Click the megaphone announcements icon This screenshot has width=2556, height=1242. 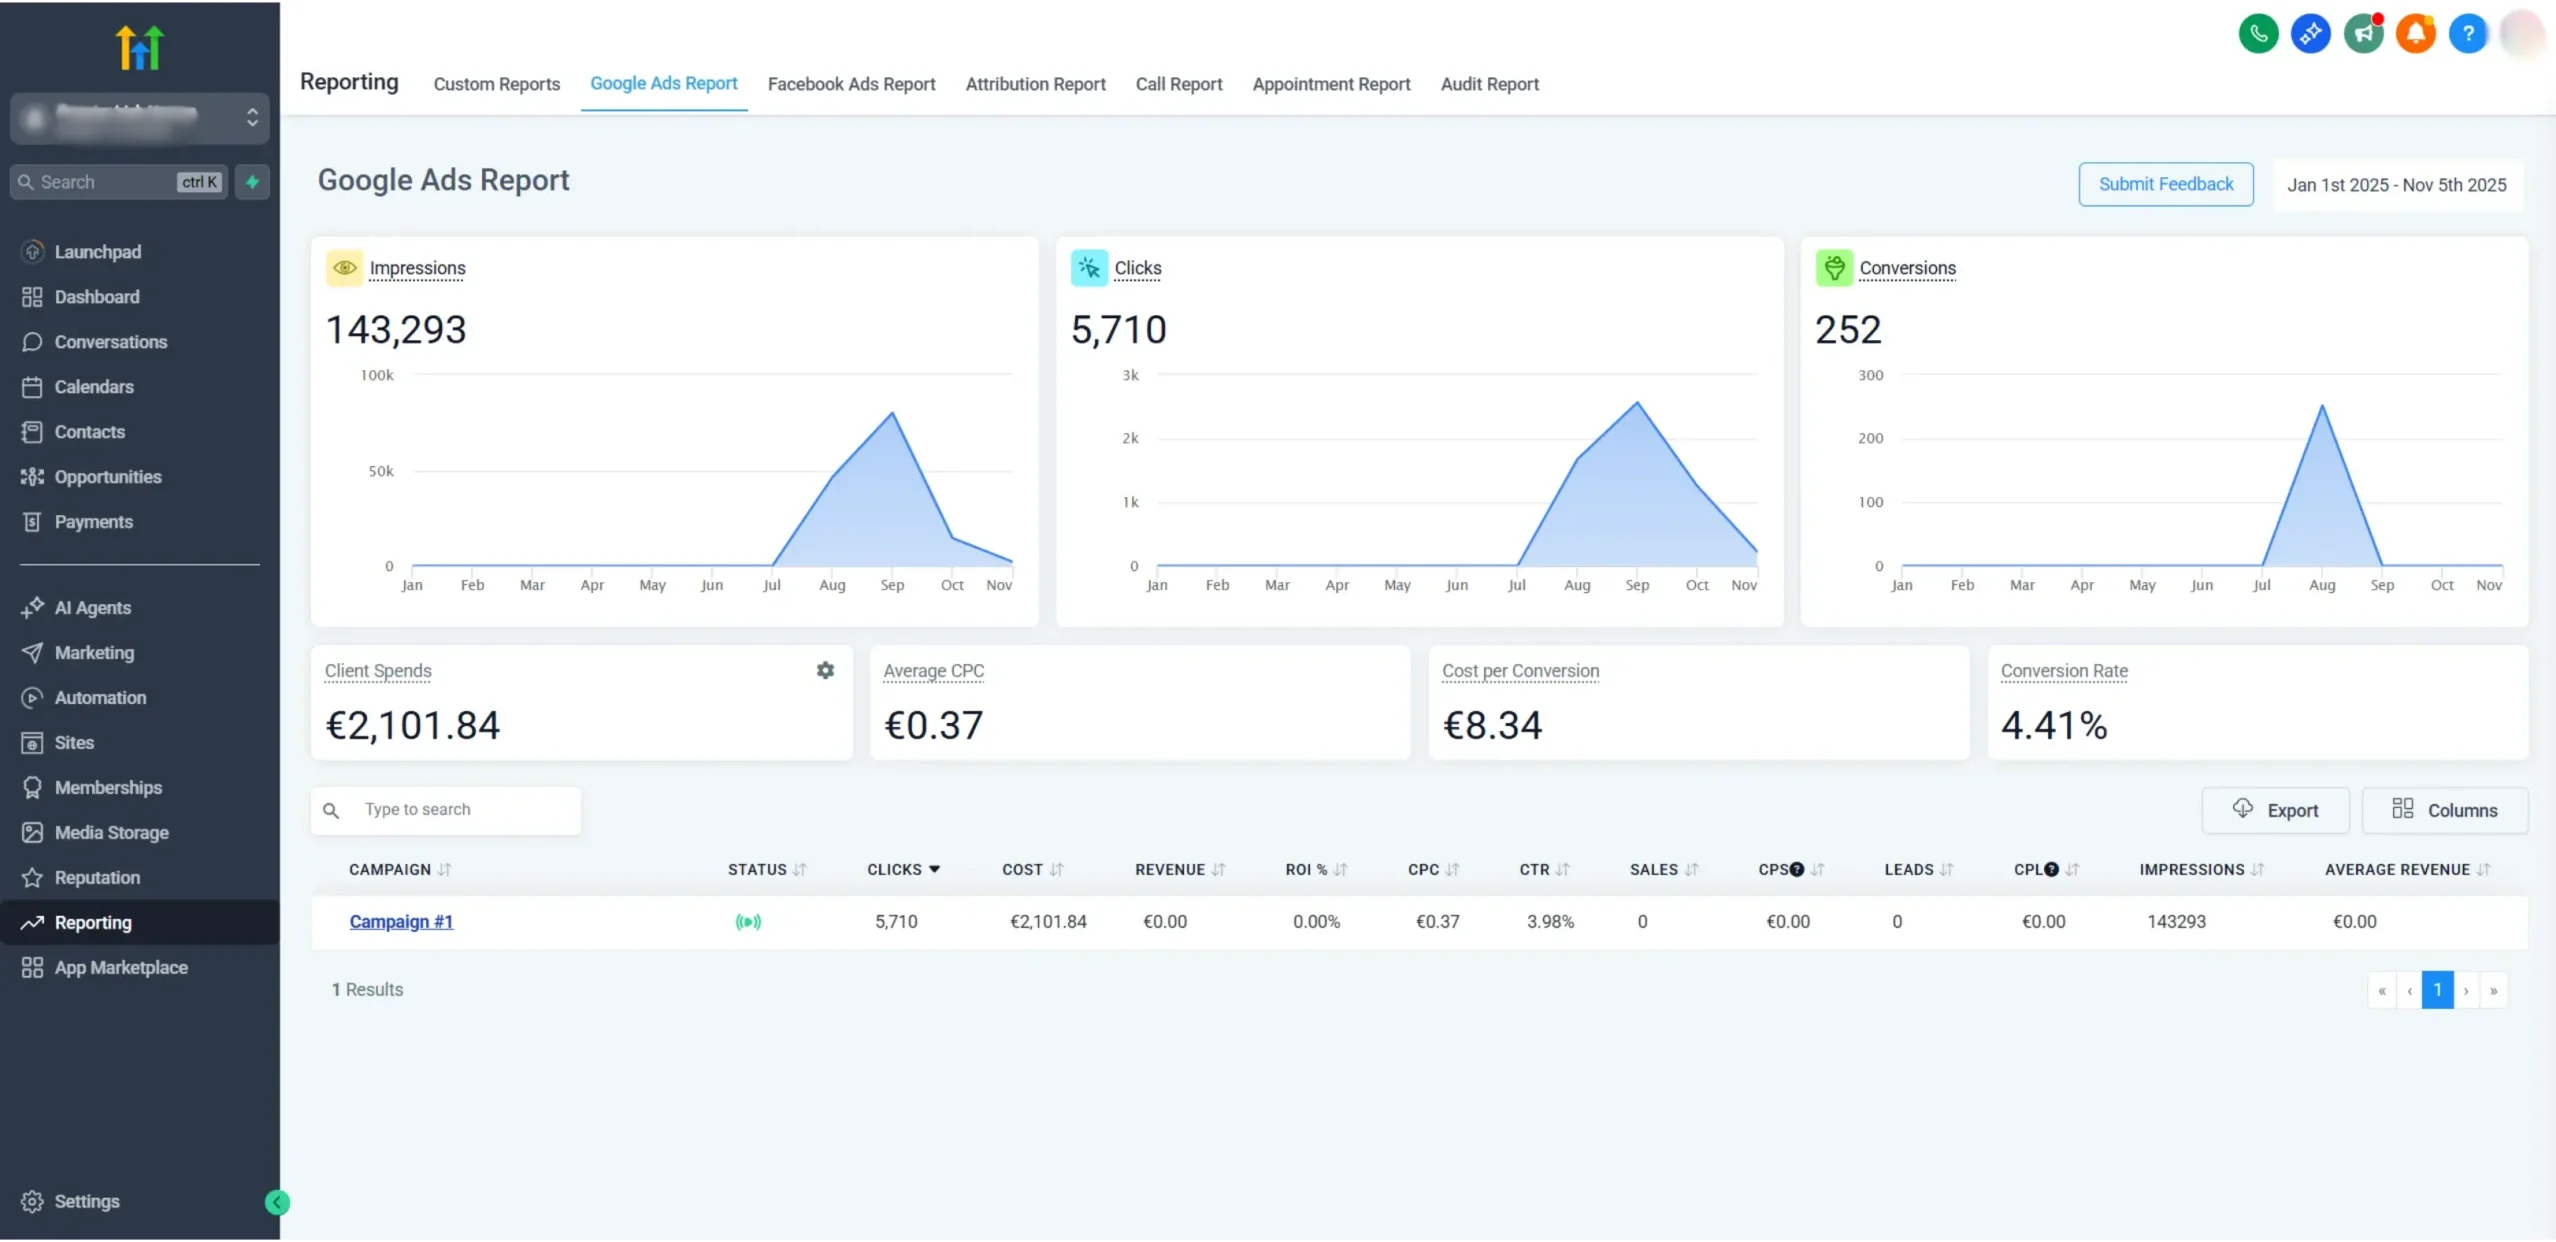tap(2363, 34)
